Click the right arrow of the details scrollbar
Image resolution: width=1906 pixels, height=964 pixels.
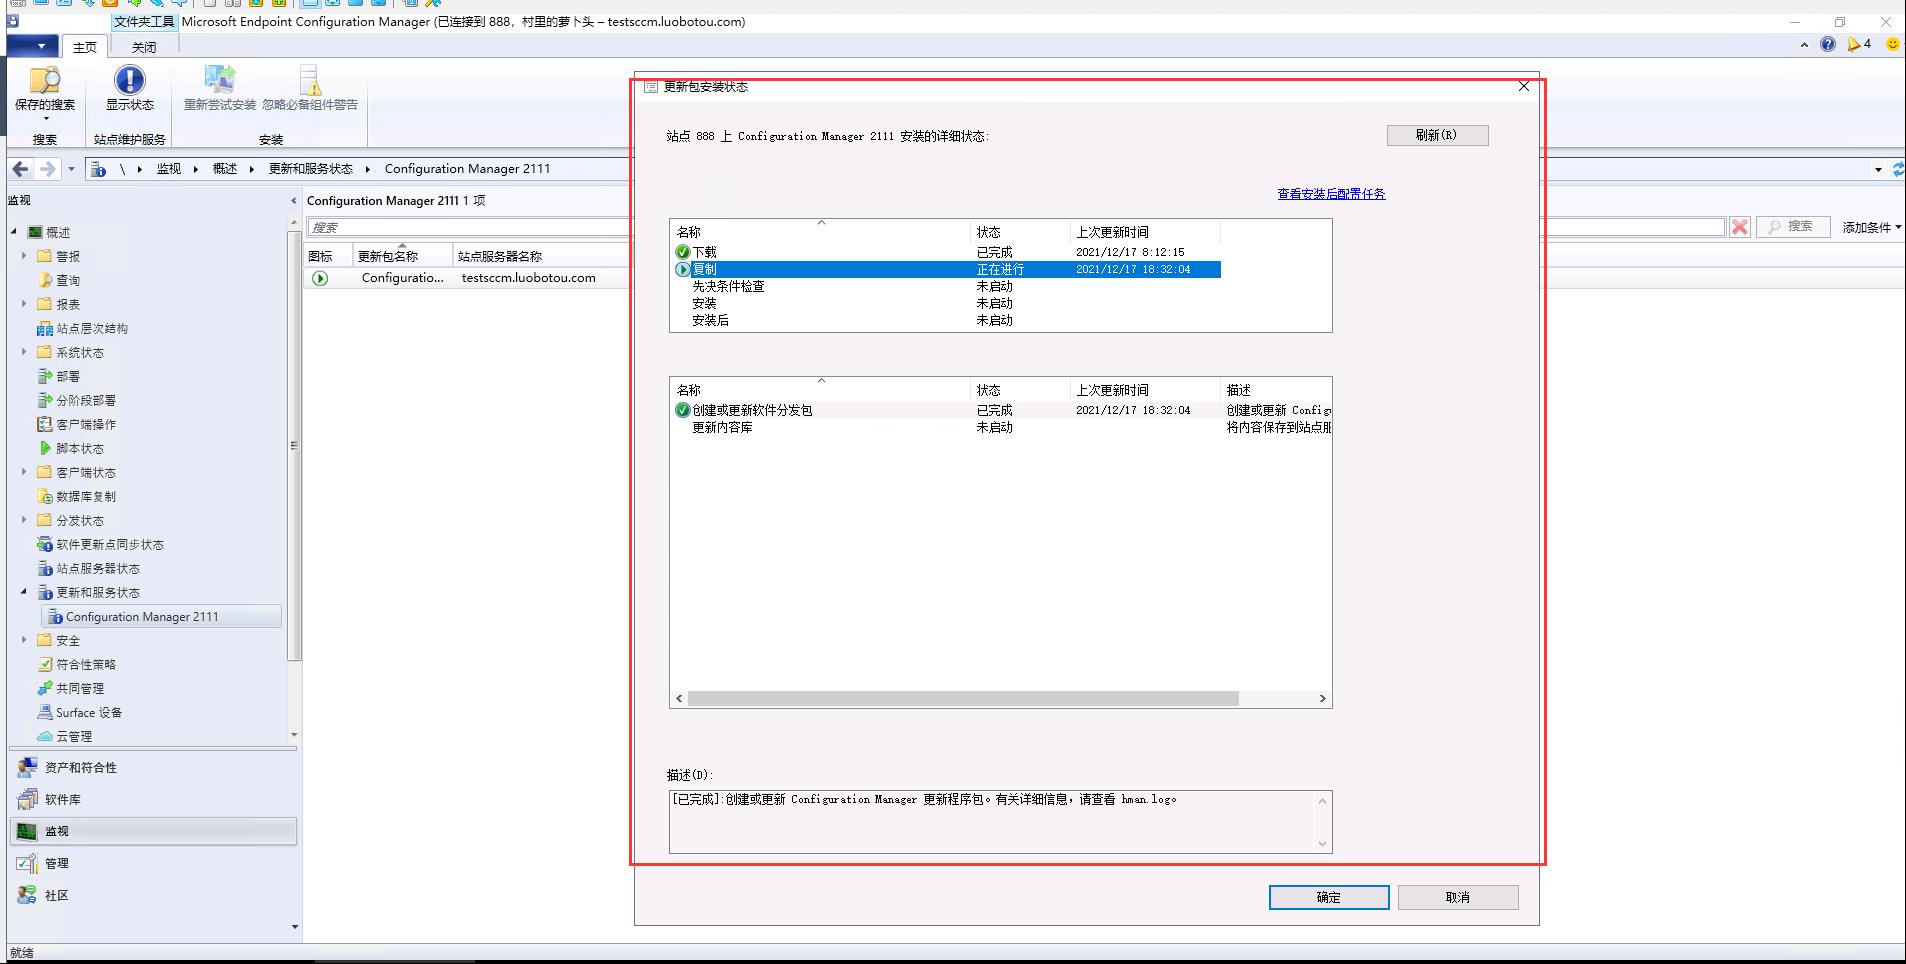[1322, 698]
